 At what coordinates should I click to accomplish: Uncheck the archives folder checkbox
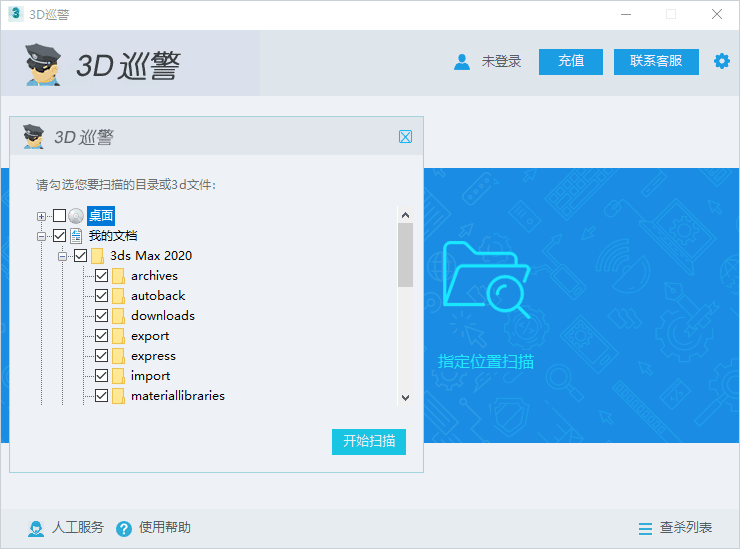(x=101, y=276)
